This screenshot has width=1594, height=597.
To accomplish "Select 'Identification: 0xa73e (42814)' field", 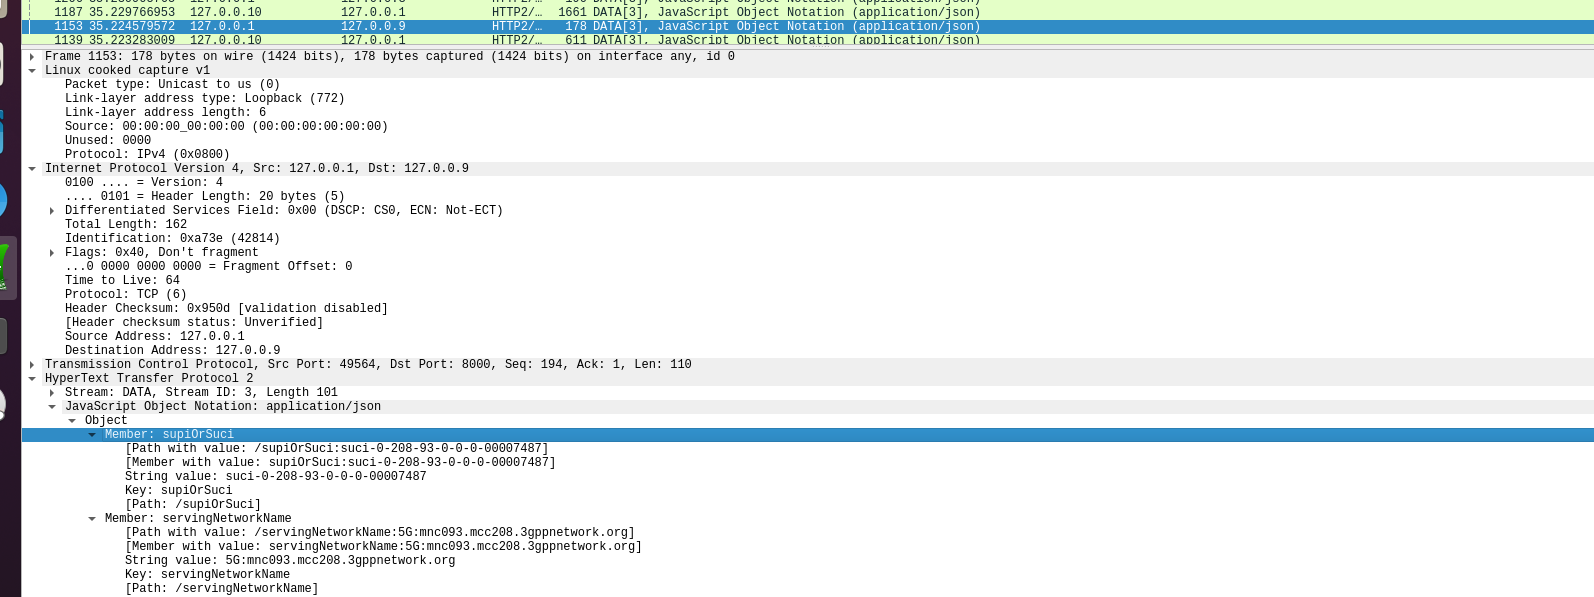I will pyautogui.click(x=172, y=239).
